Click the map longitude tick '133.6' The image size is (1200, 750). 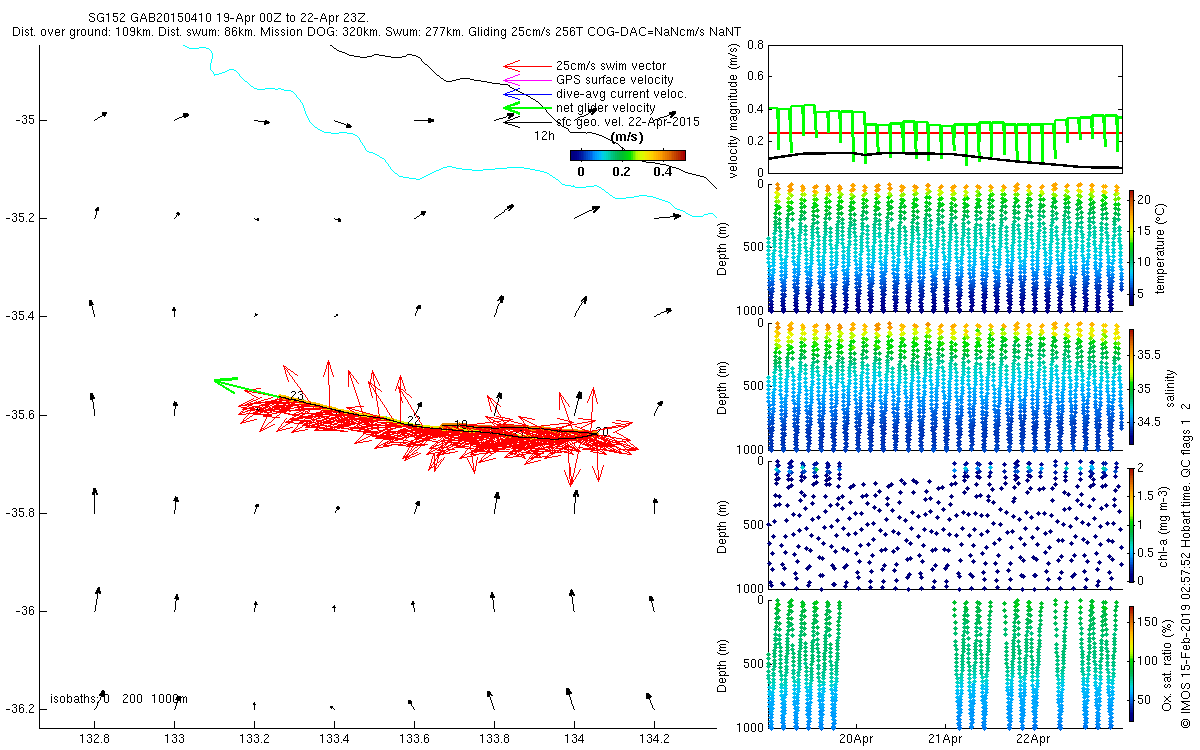click(x=414, y=739)
